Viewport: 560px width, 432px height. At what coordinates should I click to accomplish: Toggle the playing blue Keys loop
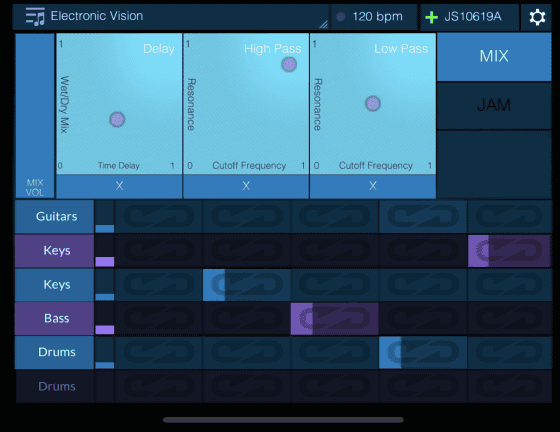coord(246,285)
